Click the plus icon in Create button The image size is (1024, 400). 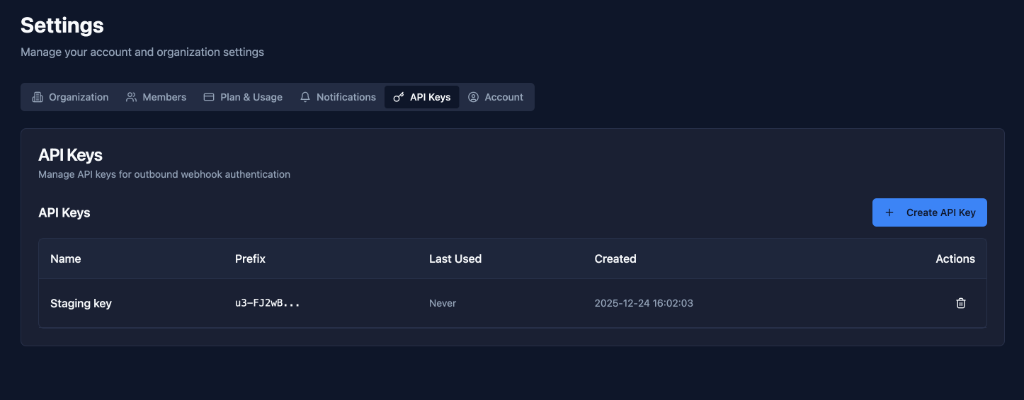click(x=890, y=213)
